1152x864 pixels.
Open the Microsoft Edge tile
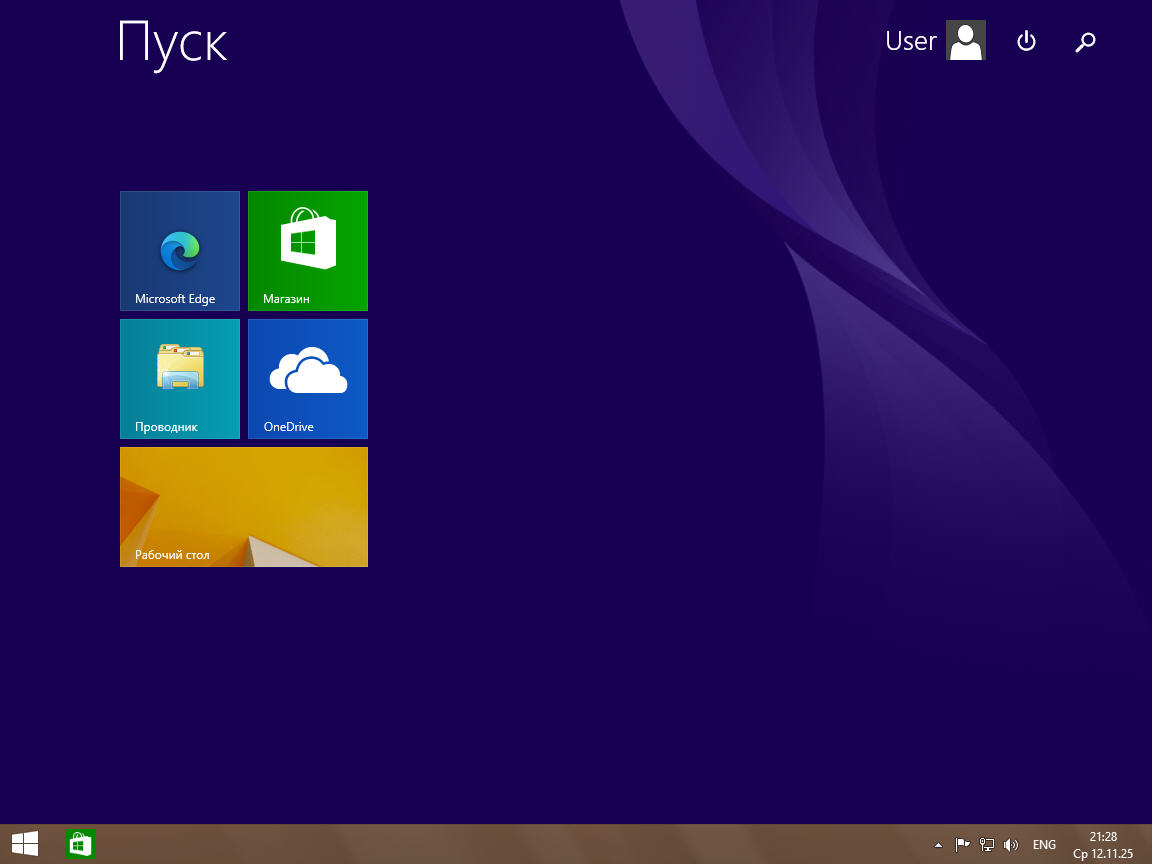coord(180,251)
